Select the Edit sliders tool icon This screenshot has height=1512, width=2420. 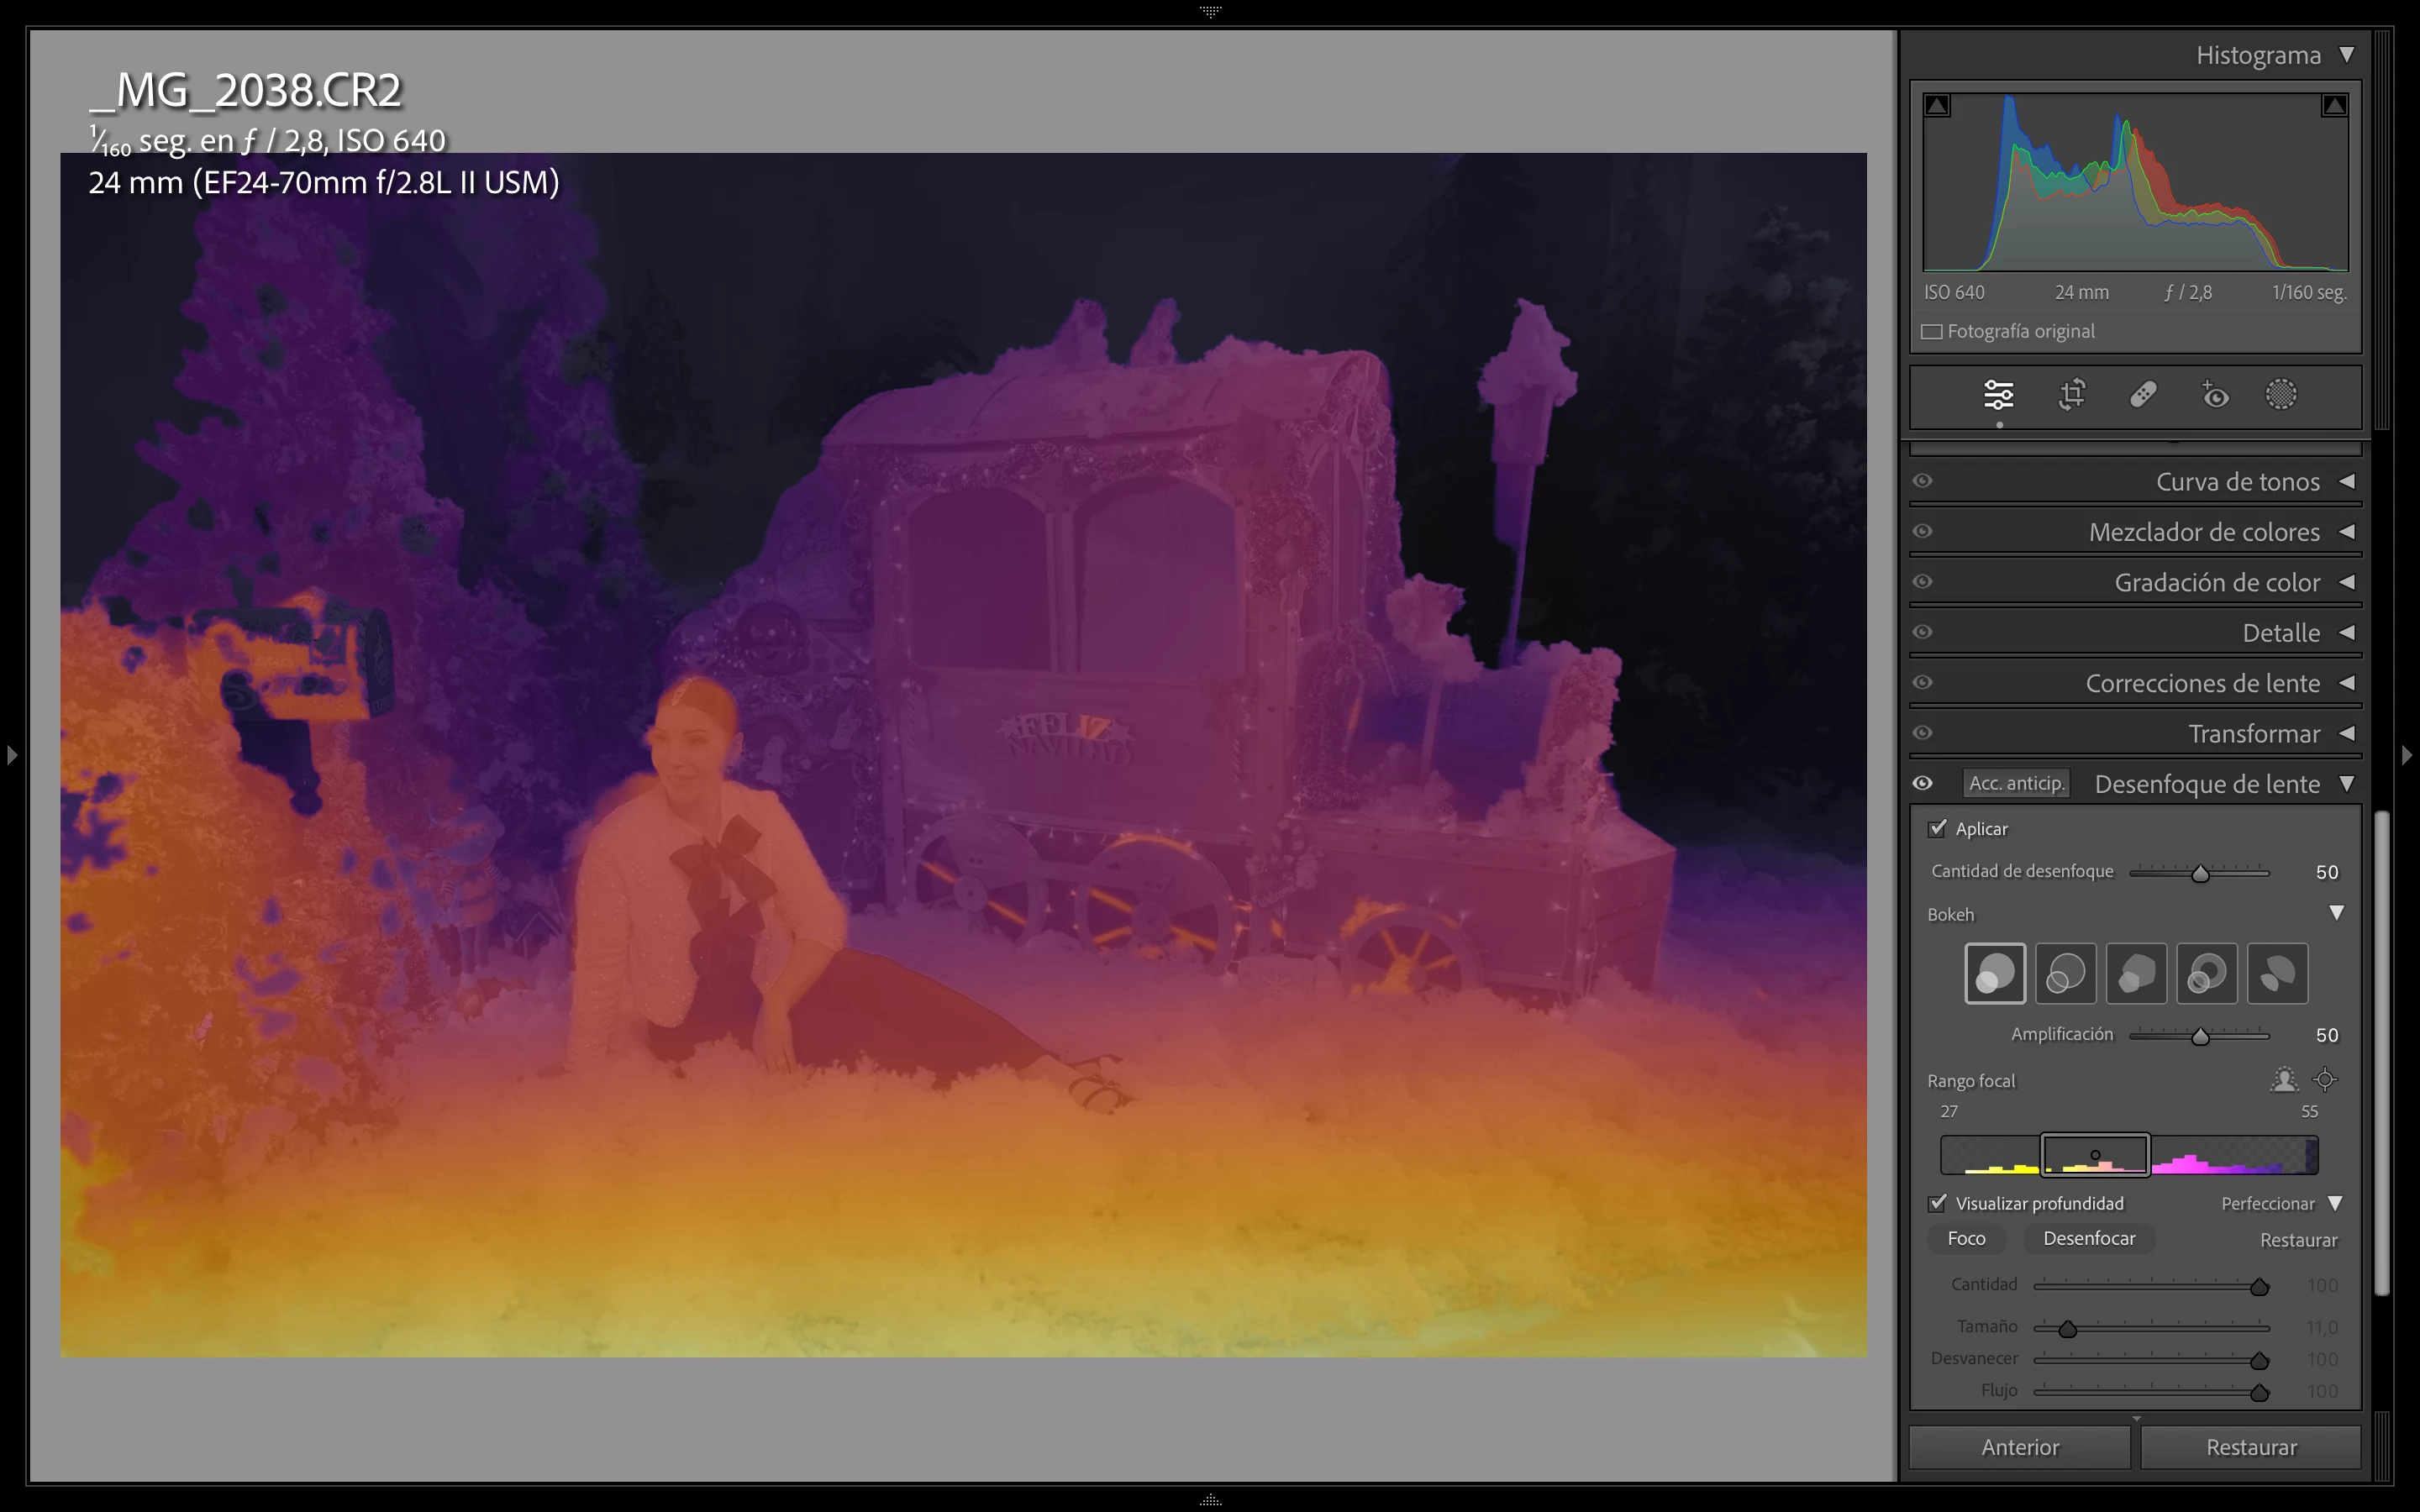point(1998,395)
